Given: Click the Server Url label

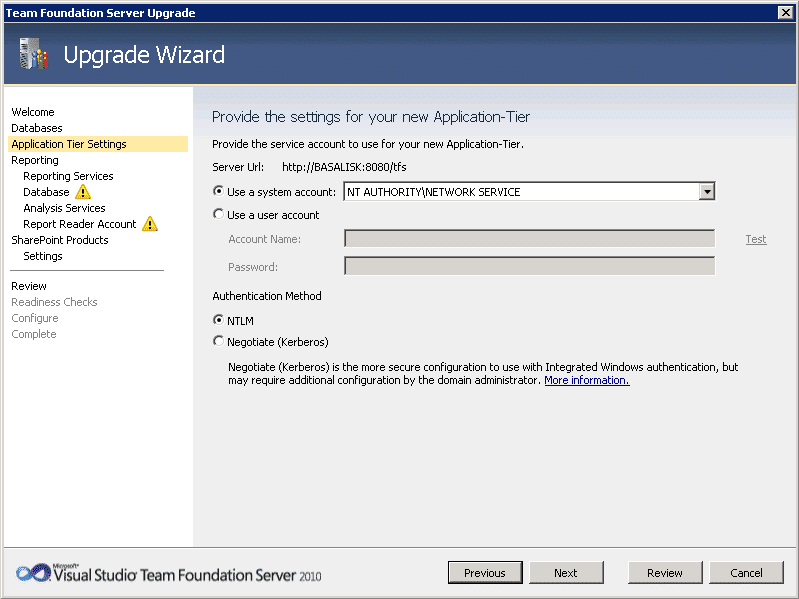Looking at the screenshot, I should pyautogui.click(x=238, y=167).
